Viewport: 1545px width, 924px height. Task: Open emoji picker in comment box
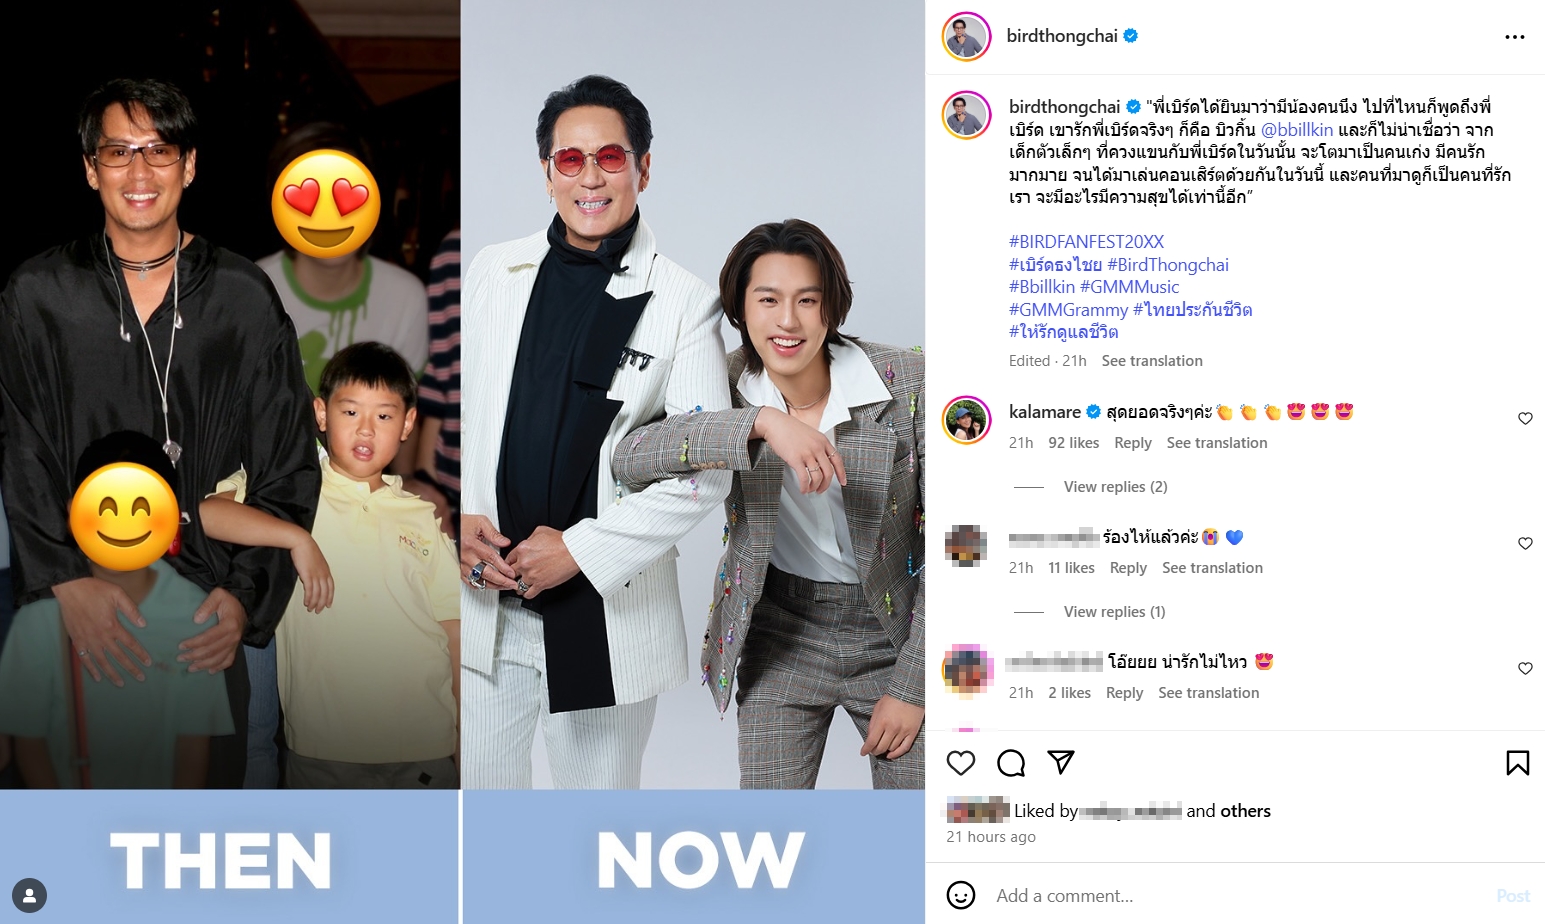tap(961, 895)
